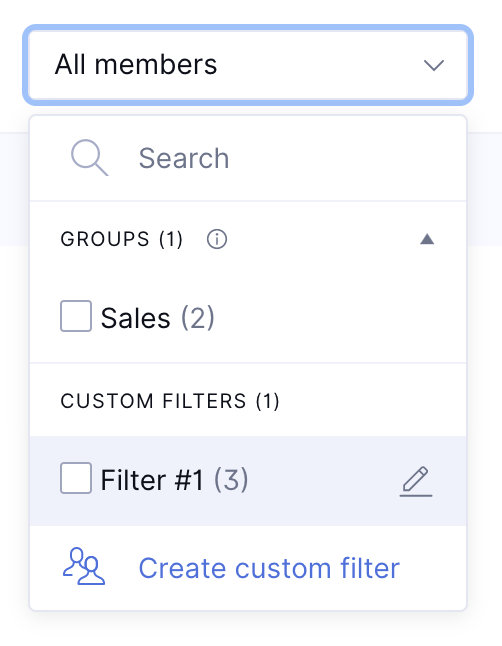Screen dimensions: 502x646
Task: Click the 'All members' selected value text
Action: 136,65
